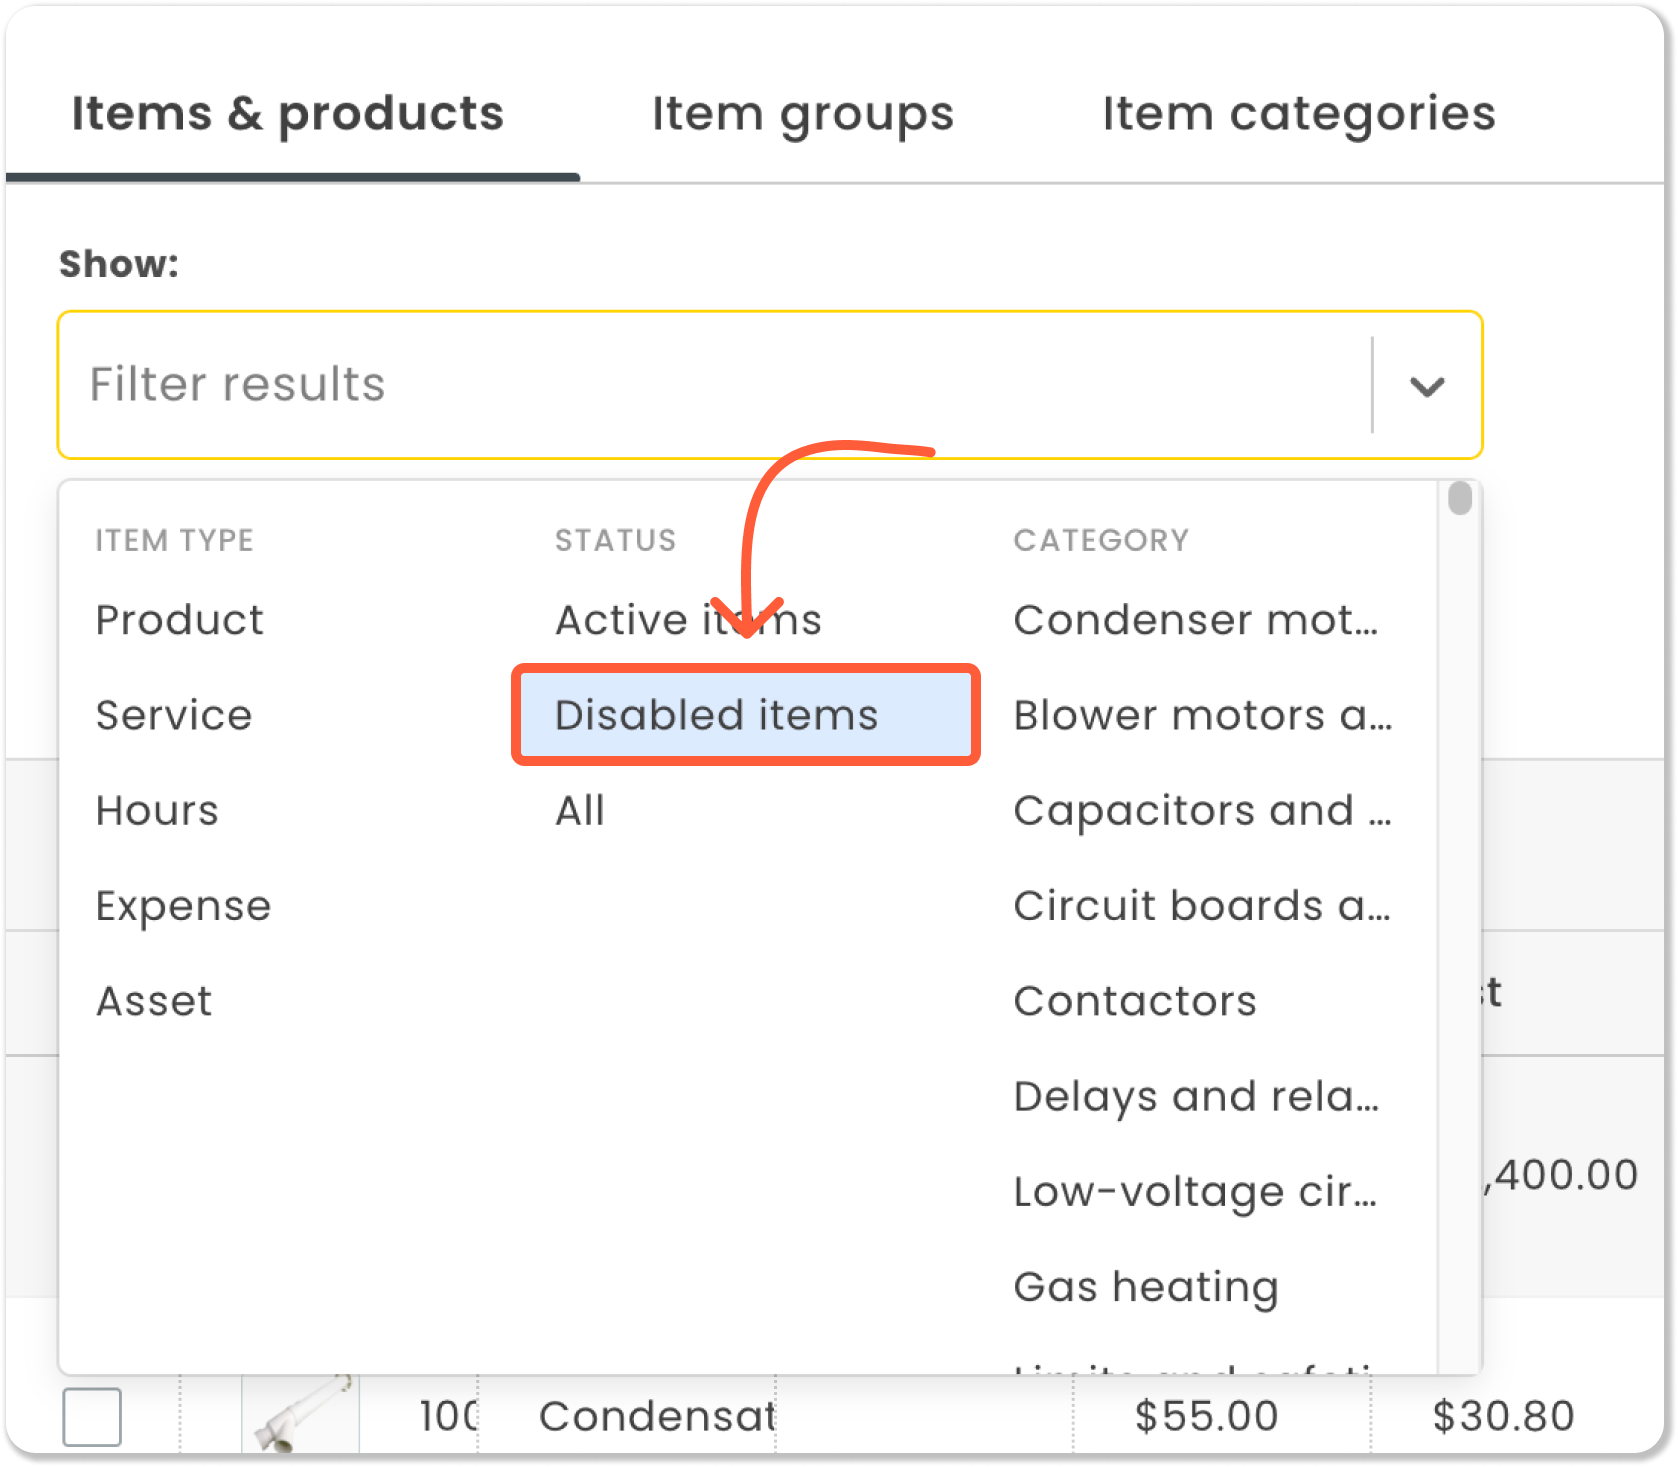Select Active items status filter
The image size is (1678, 1467).
click(x=688, y=620)
